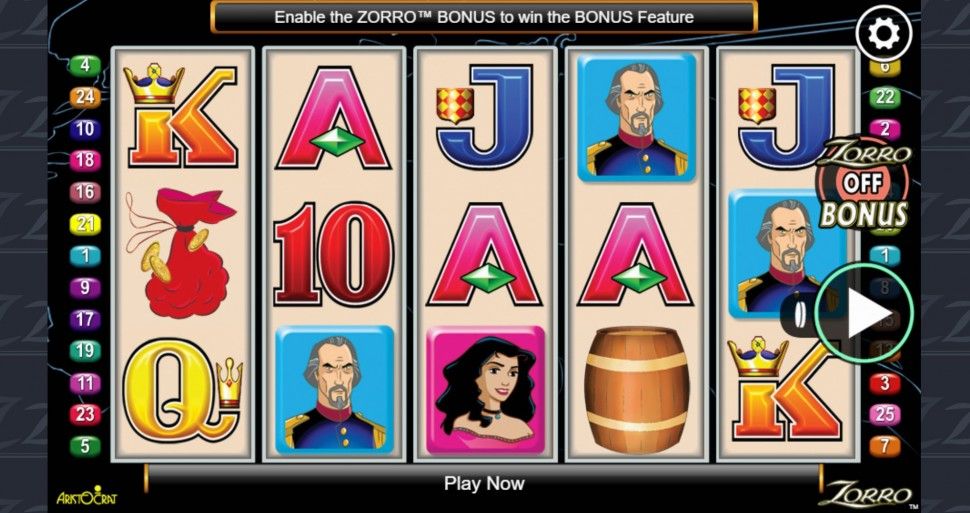This screenshot has height=513, width=970.
Task: Spin the reels with the play arrow
Action: (x=864, y=314)
